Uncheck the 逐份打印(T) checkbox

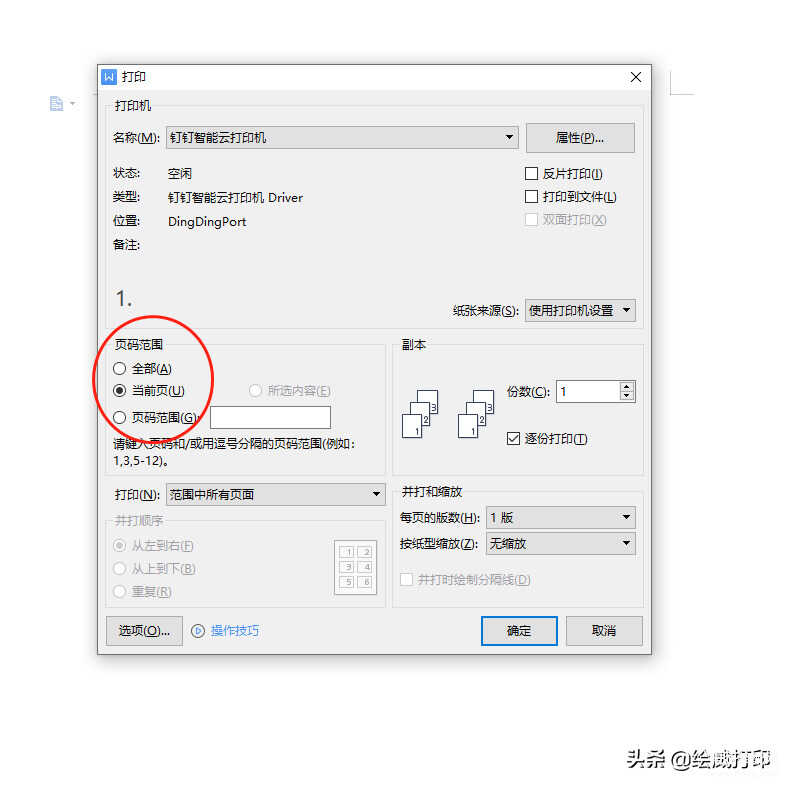pyautogui.click(x=513, y=439)
